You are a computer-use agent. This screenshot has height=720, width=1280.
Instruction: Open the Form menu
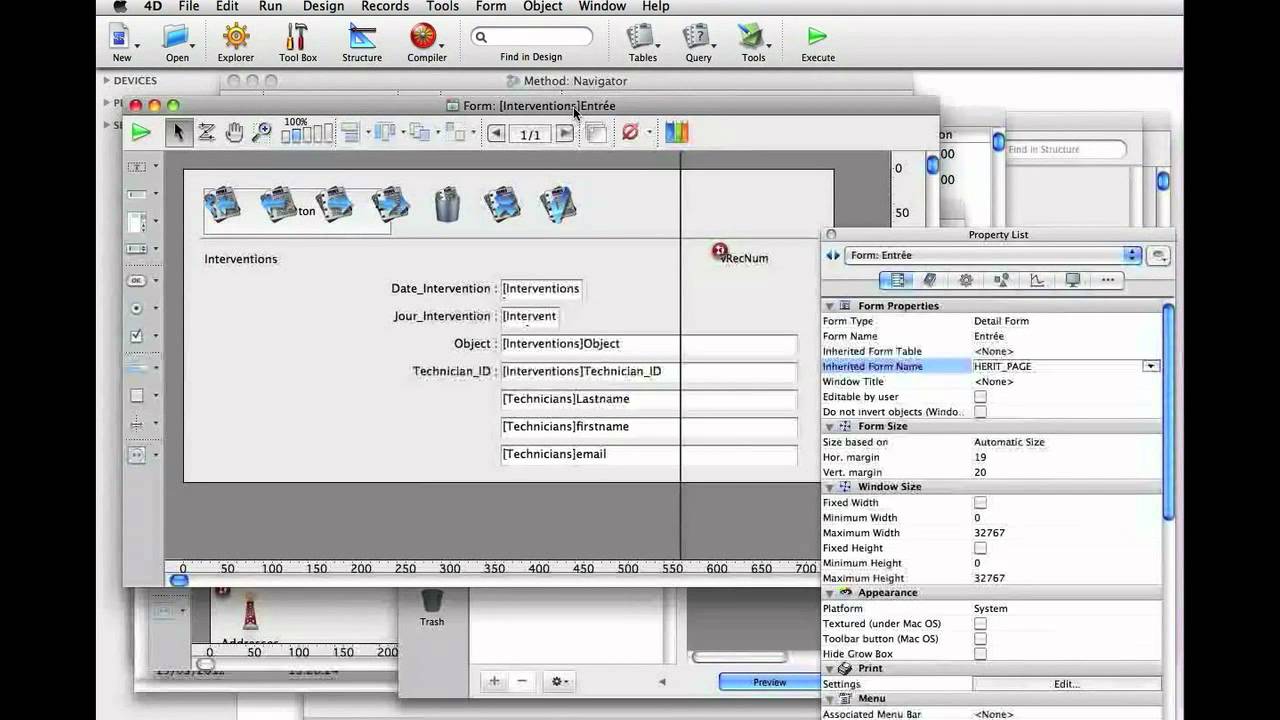point(491,6)
